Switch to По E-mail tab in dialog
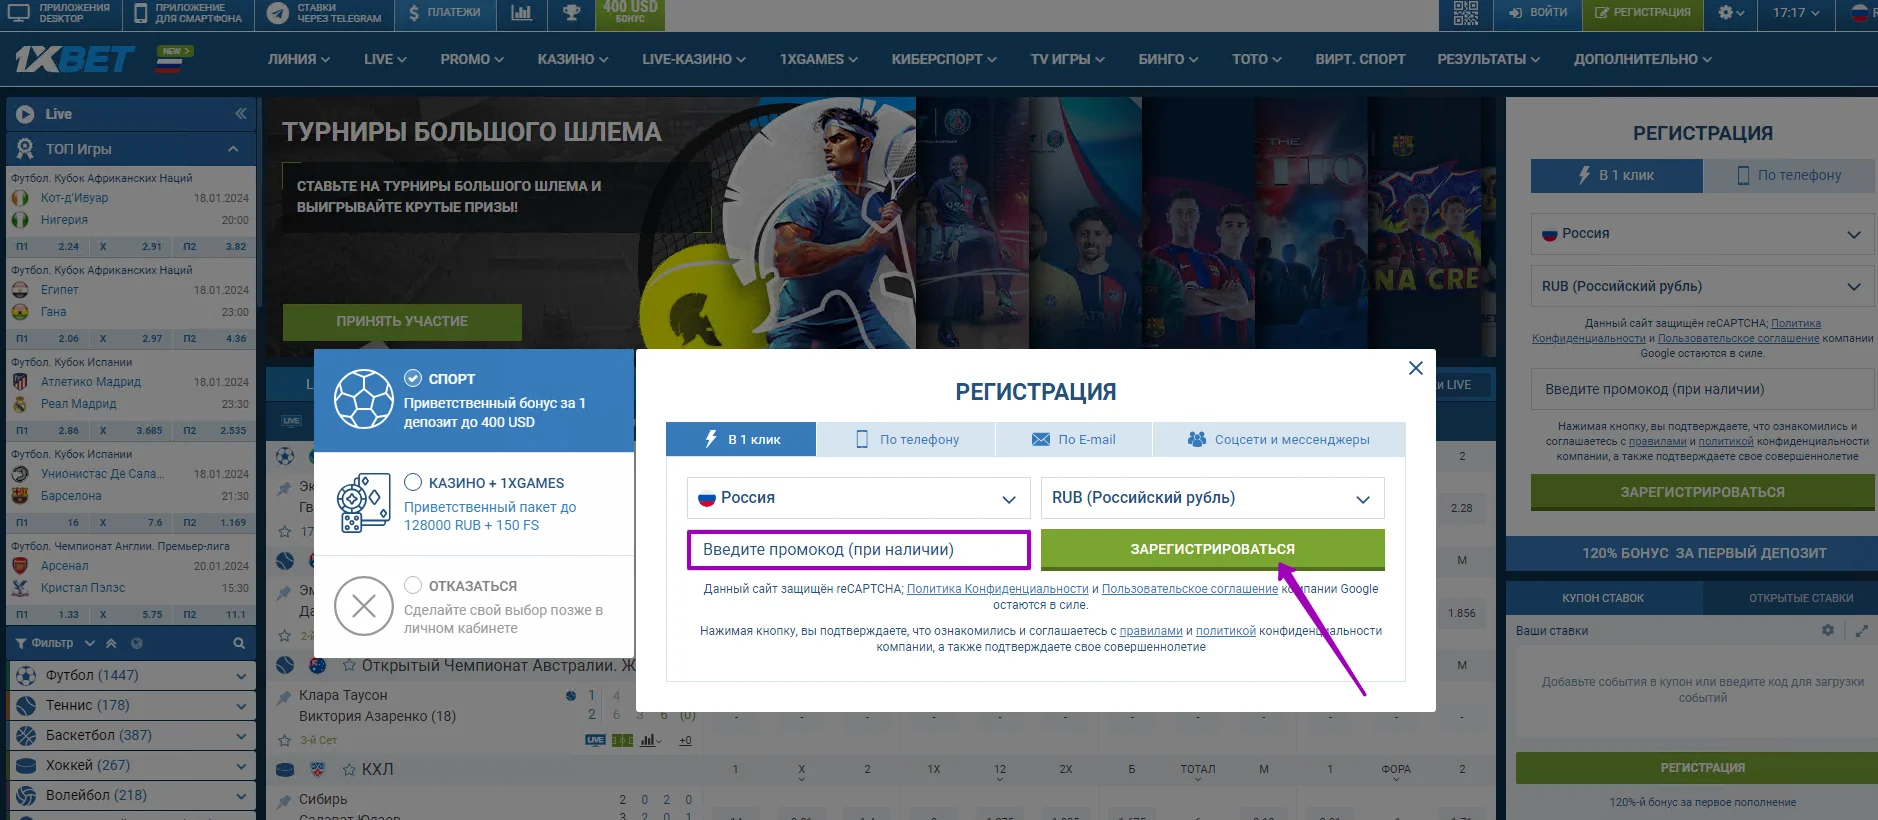Screen dimensions: 1878x820 pyautogui.click(x=1073, y=439)
